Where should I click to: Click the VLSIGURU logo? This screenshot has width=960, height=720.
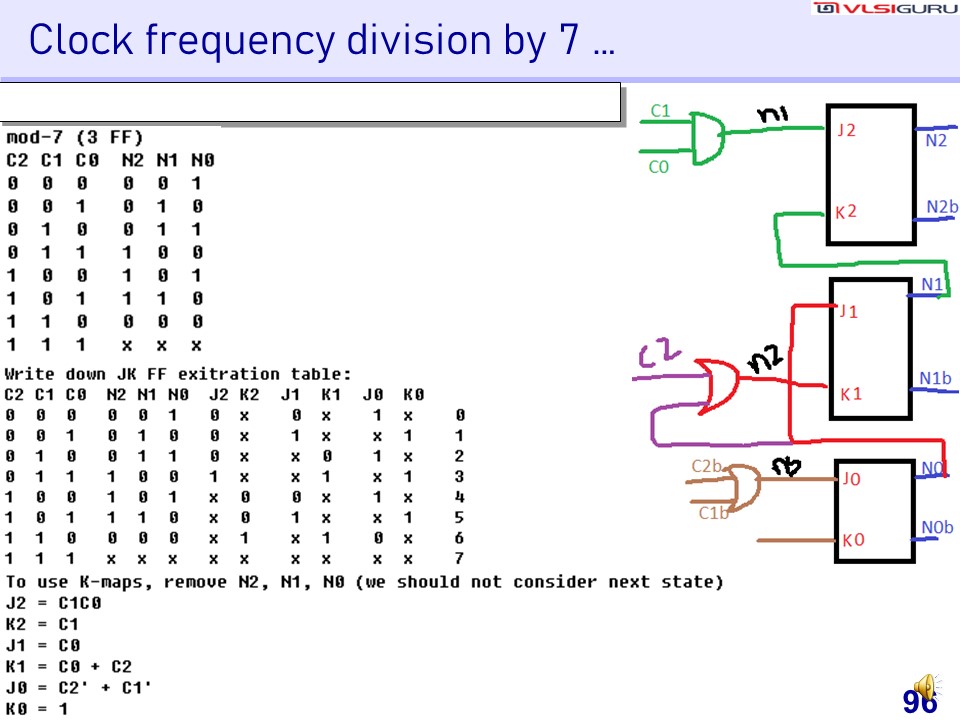pyautogui.click(x=884, y=9)
